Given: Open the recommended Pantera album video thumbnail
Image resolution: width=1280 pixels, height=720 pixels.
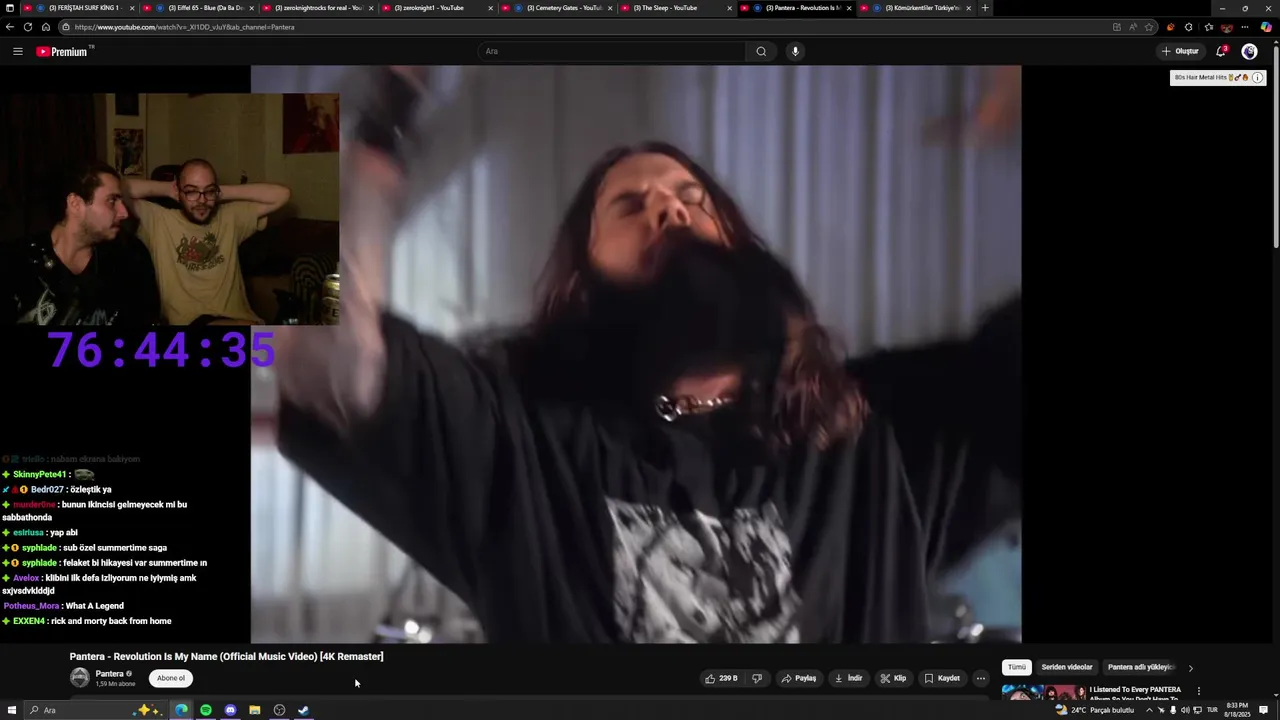Looking at the screenshot, I should click(1044, 692).
